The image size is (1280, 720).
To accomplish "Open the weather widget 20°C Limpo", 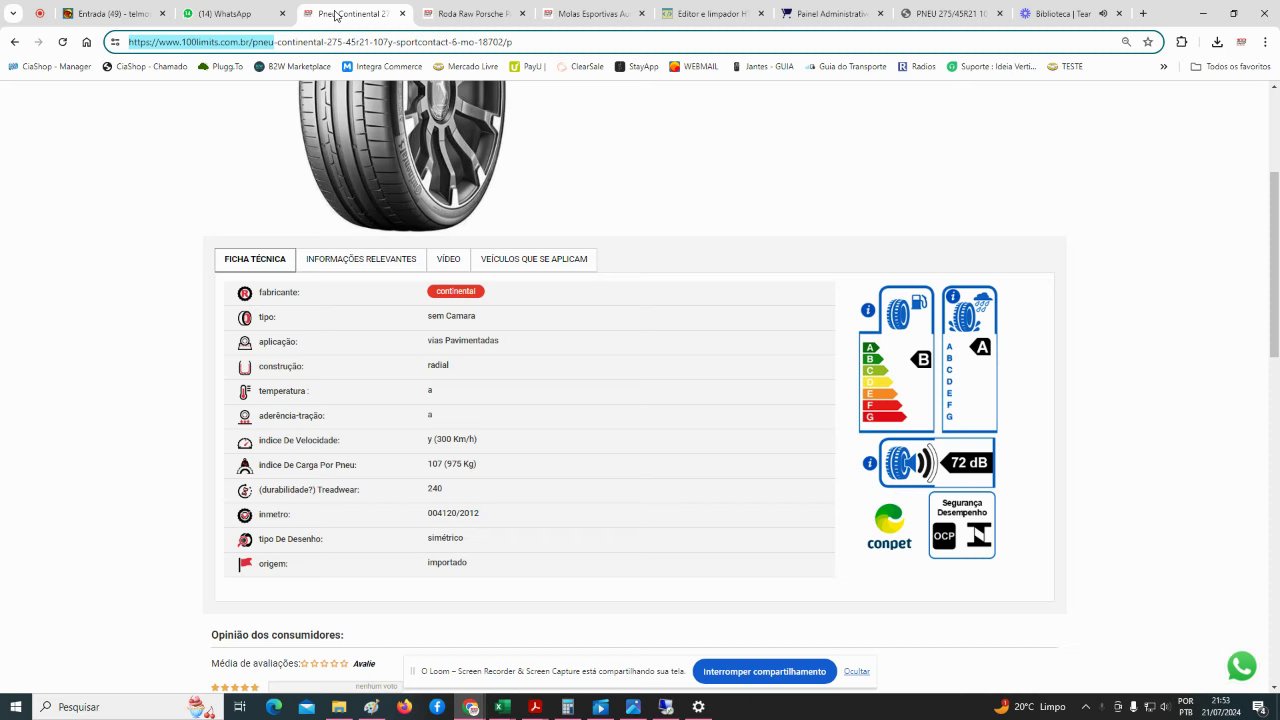I will (x=1030, y=707).
